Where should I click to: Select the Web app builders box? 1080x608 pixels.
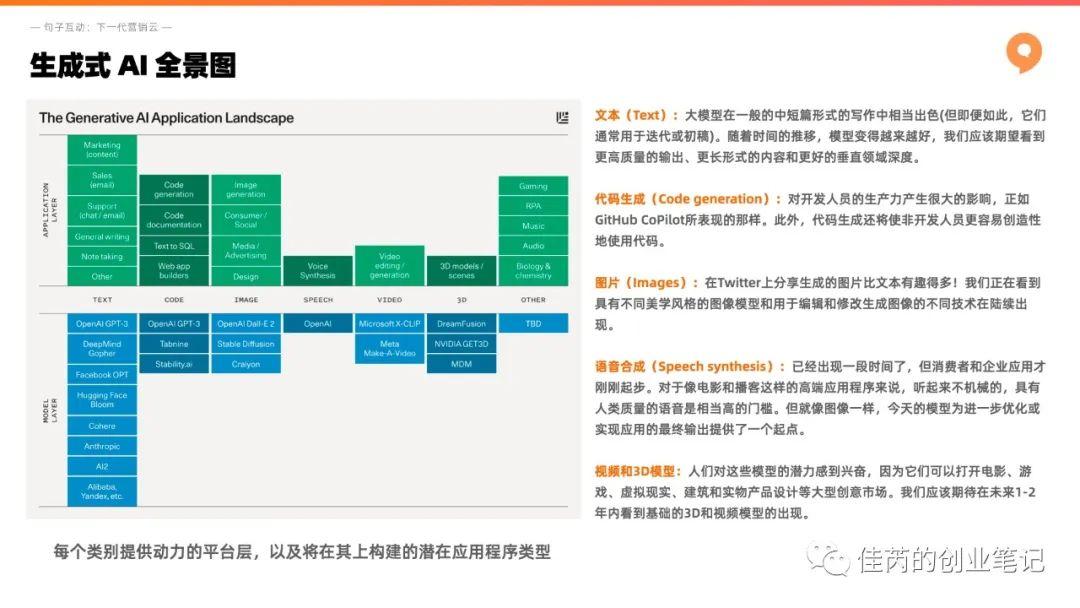coord(174,271)
